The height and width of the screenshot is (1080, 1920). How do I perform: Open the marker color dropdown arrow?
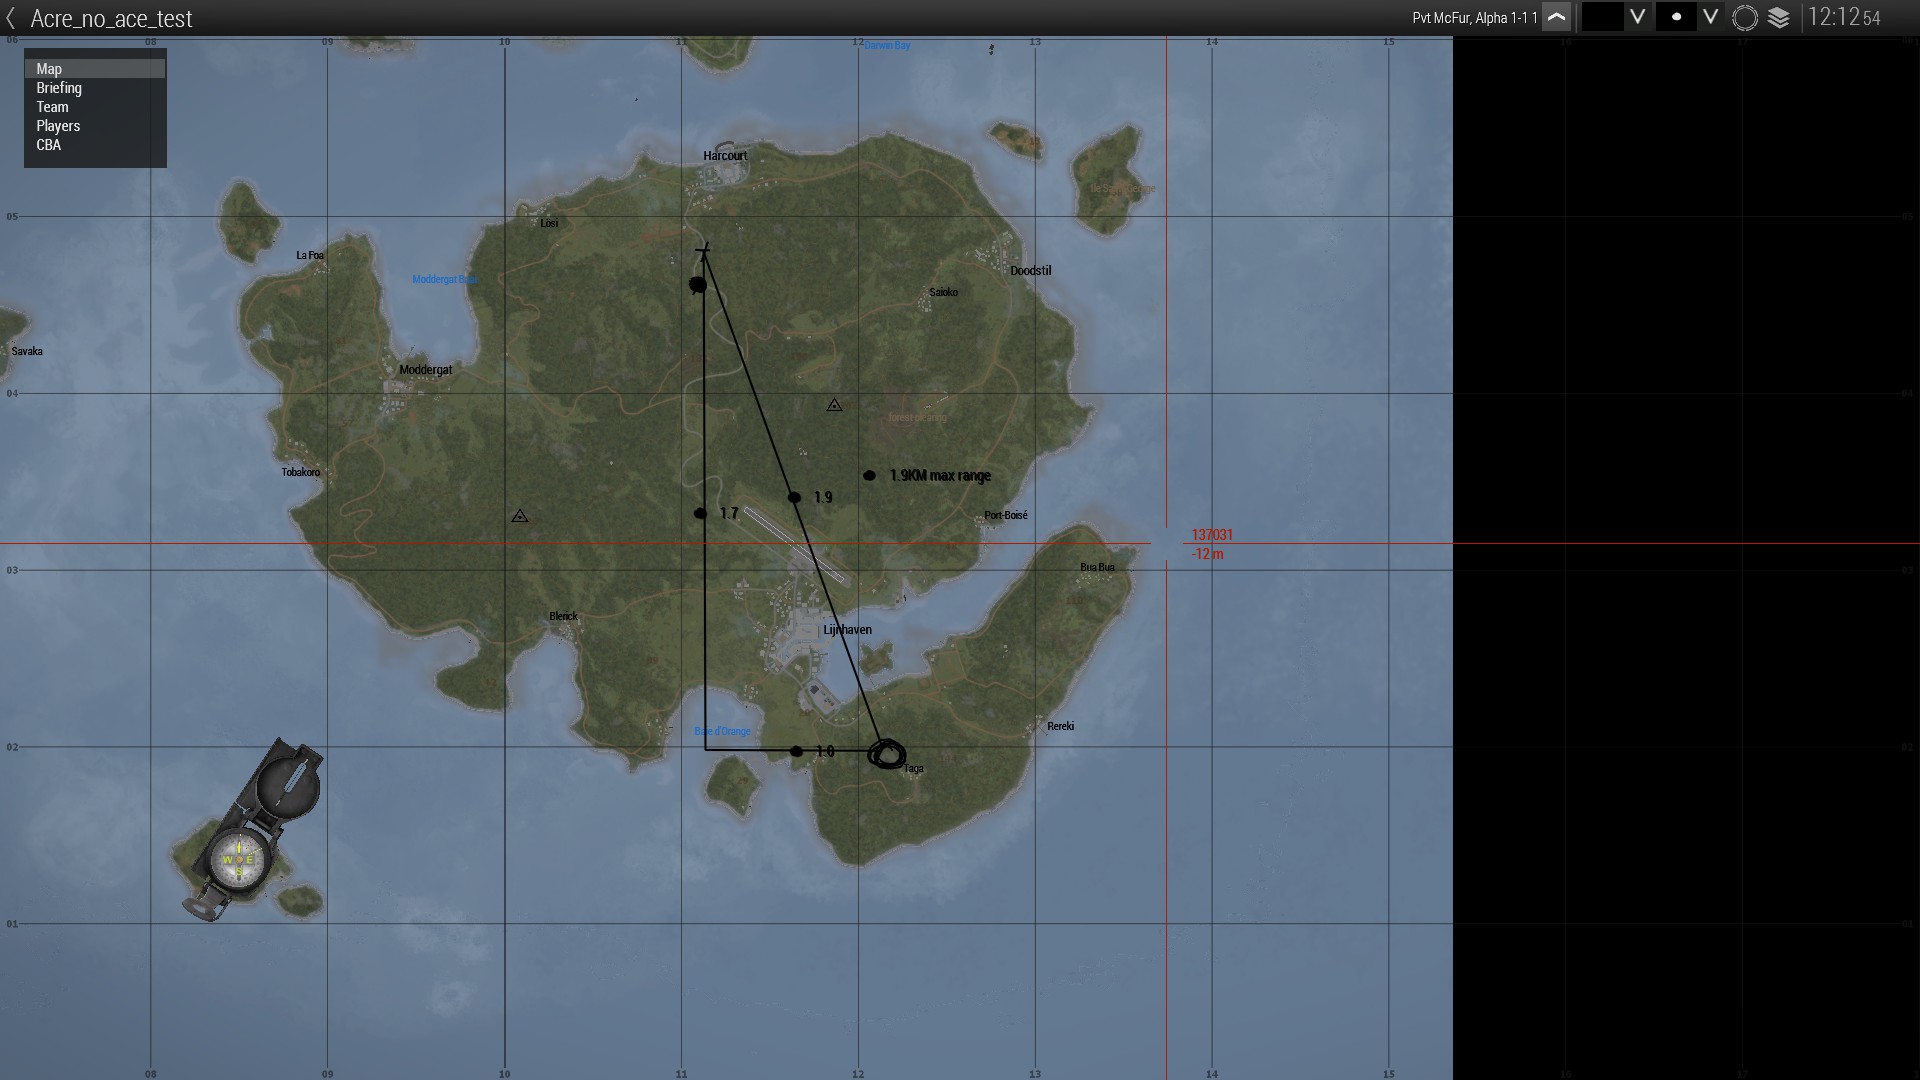1637,17
